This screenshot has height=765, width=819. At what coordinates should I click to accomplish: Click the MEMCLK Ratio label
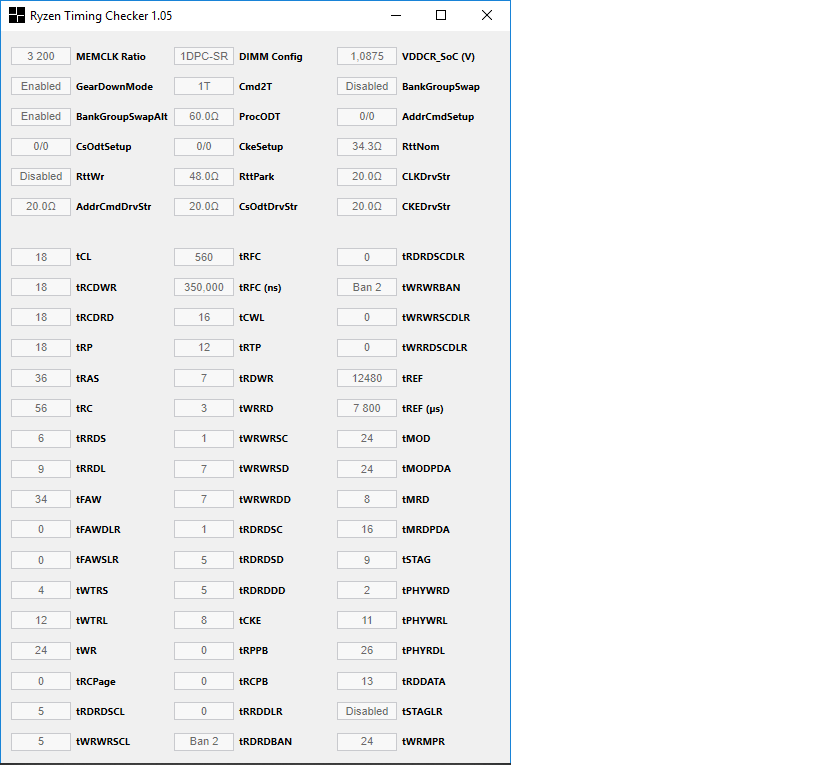(x=111, y=57)
